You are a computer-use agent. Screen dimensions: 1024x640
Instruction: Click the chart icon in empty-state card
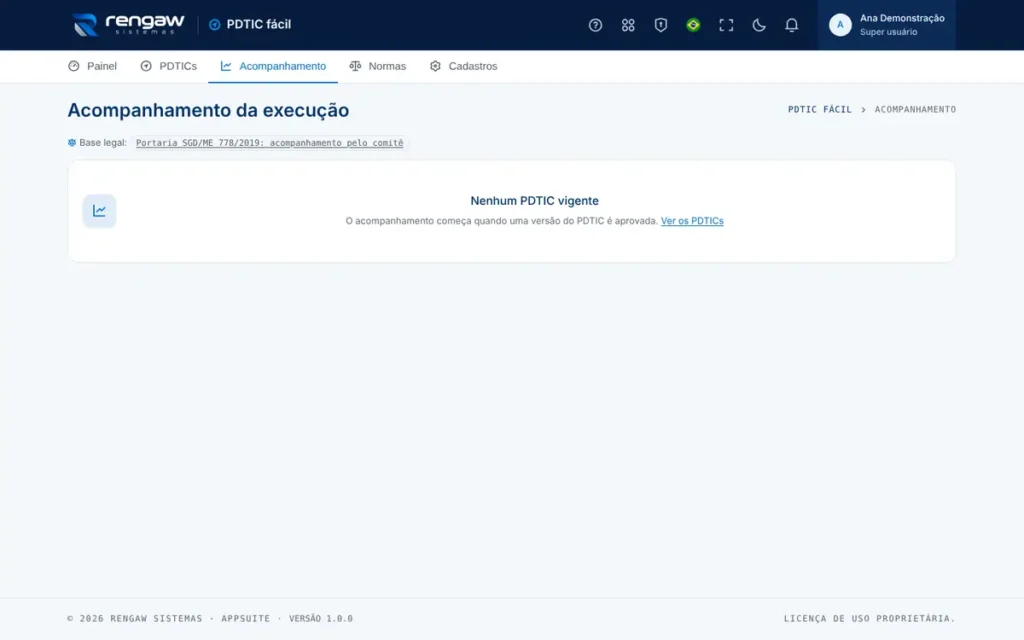tap(99, 211)
